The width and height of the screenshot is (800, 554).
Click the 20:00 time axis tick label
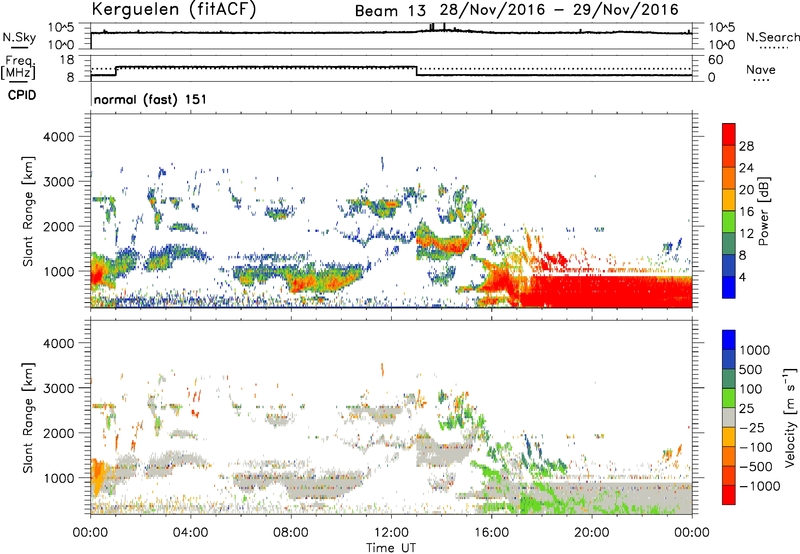591,533
